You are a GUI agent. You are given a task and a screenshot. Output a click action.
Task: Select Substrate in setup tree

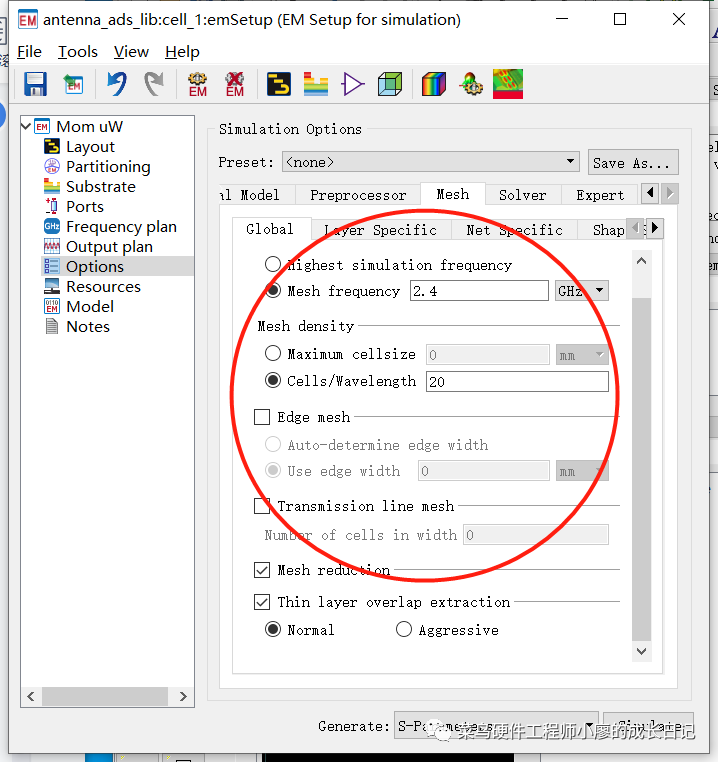(x=101, y=187)
